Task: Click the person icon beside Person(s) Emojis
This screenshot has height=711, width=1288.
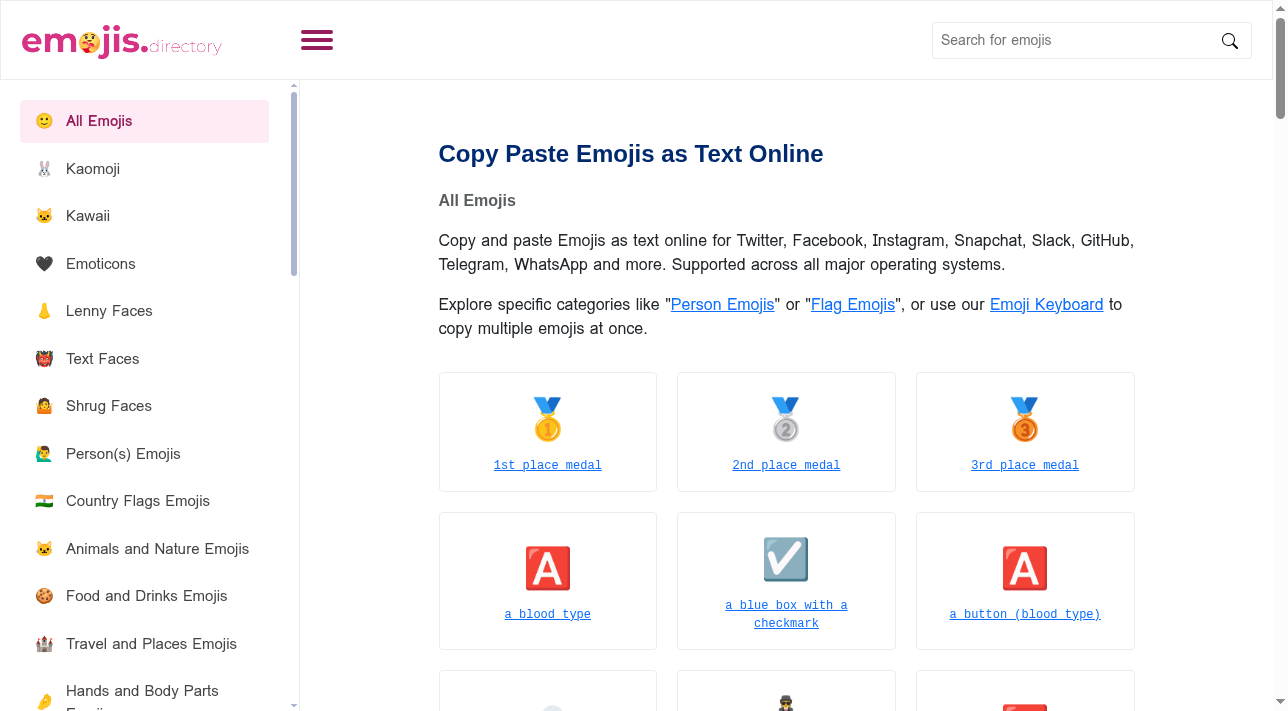Action: pos(44,454)
